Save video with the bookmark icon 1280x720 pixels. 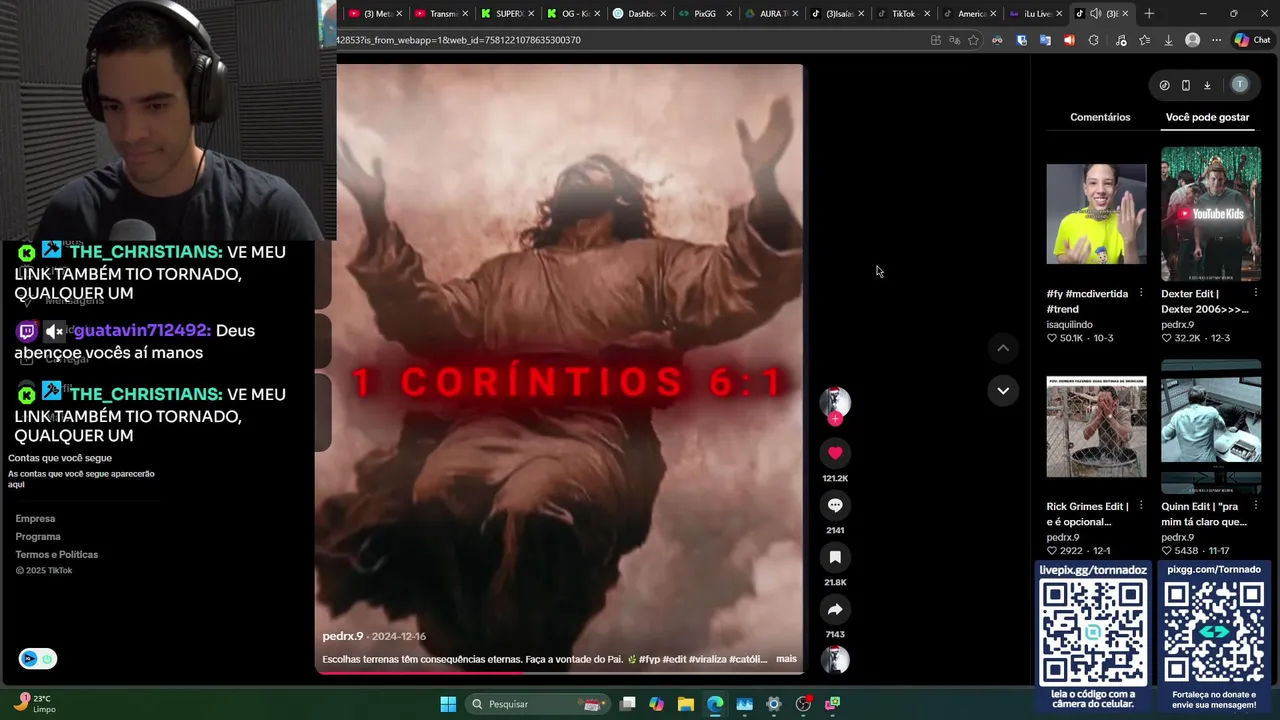(x=835, y=557)
